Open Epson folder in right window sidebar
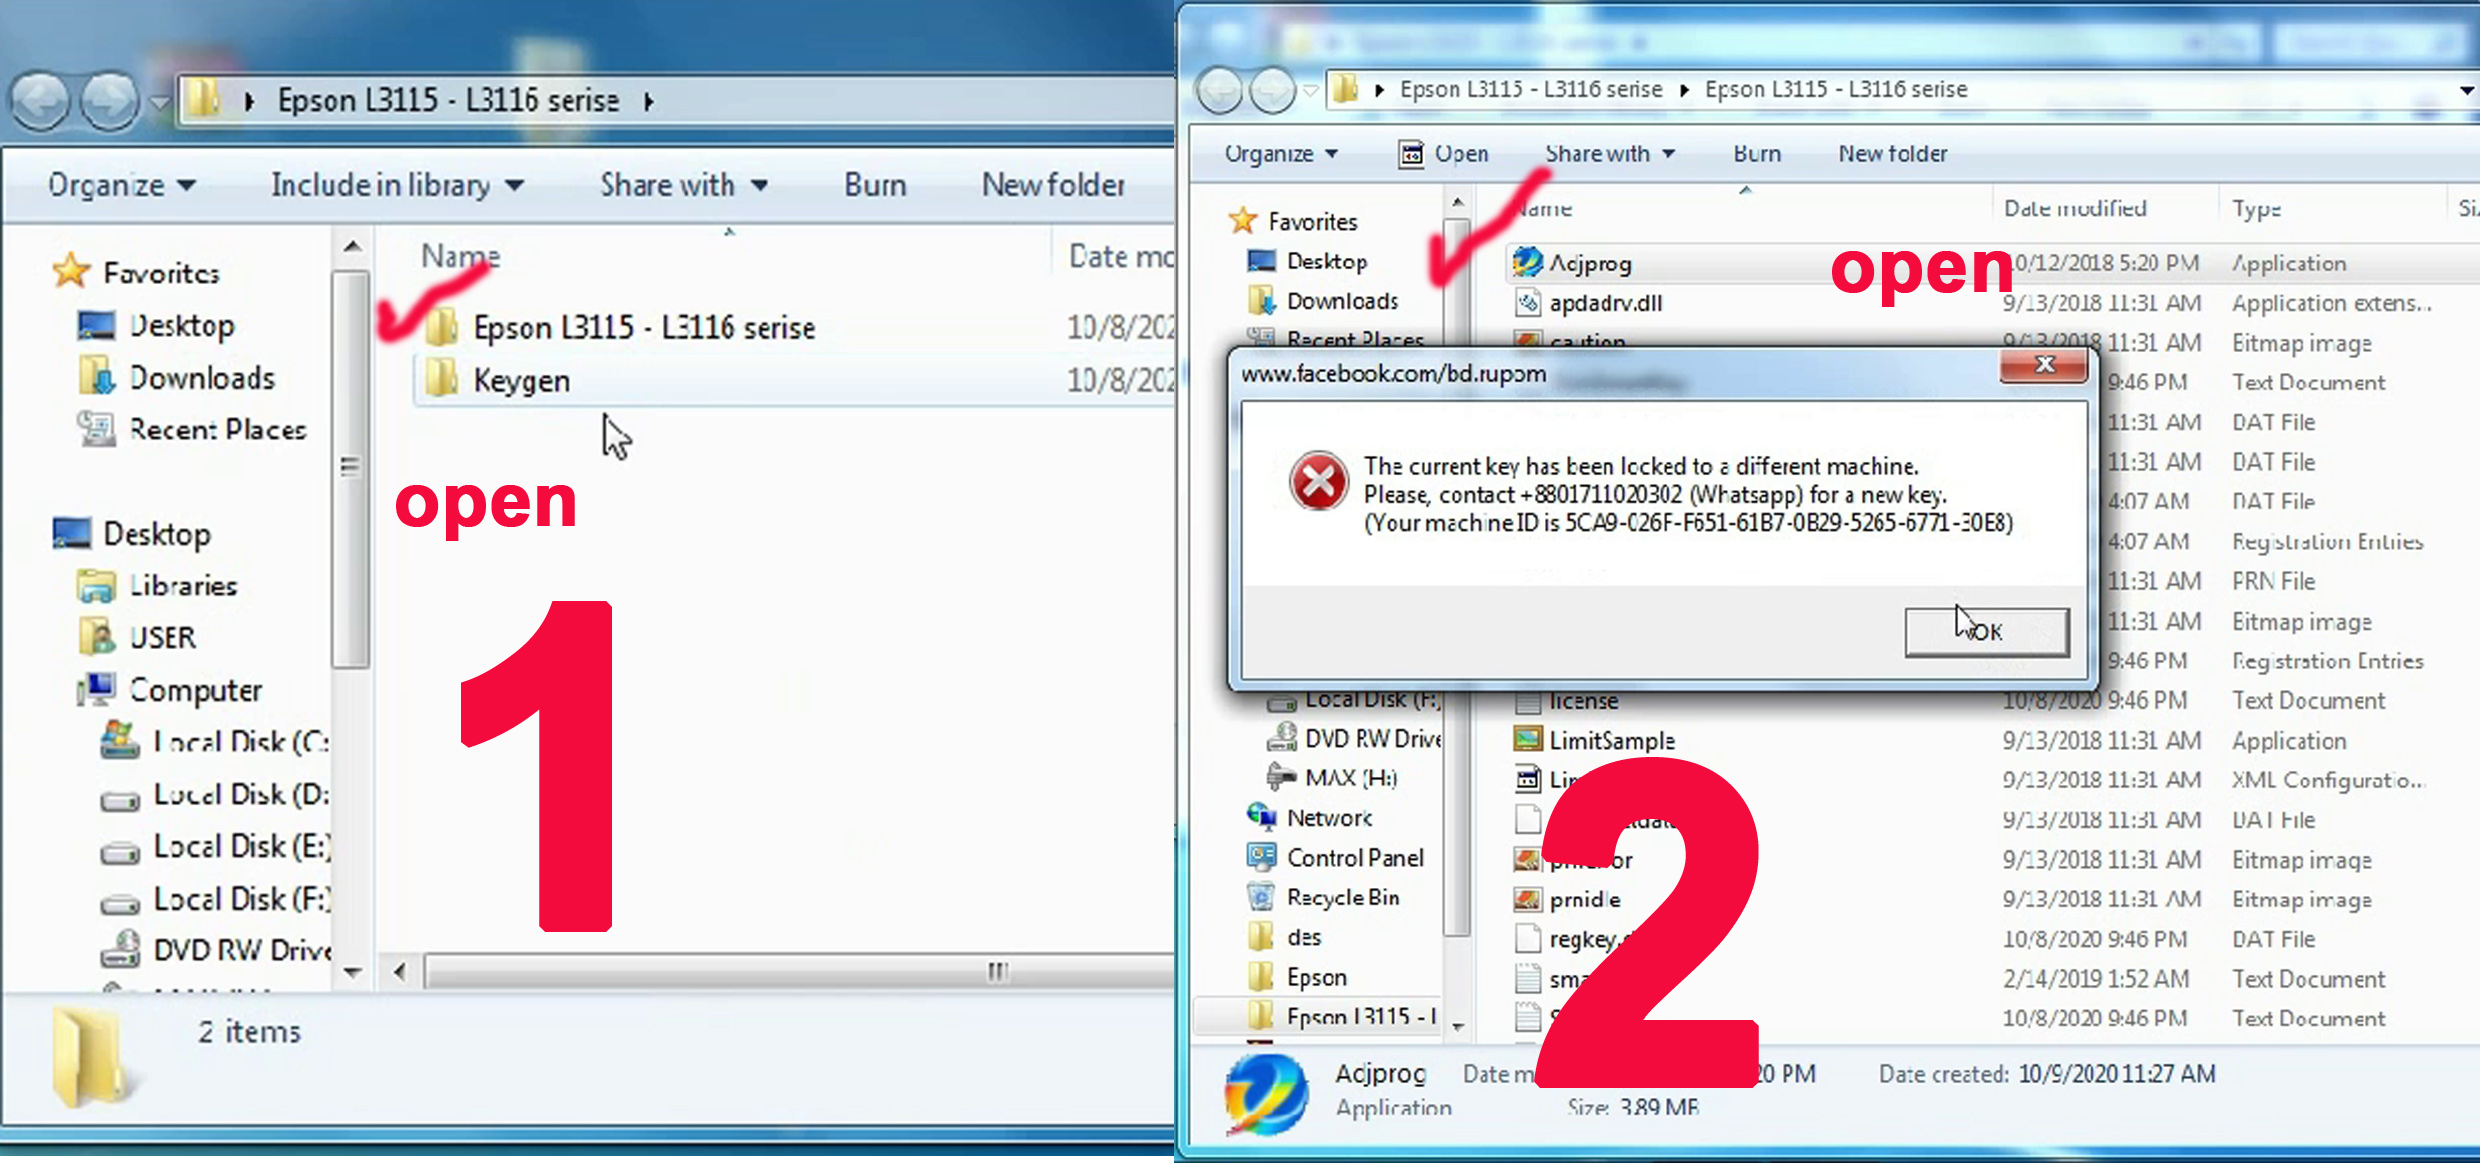 tap(1298, 977)
